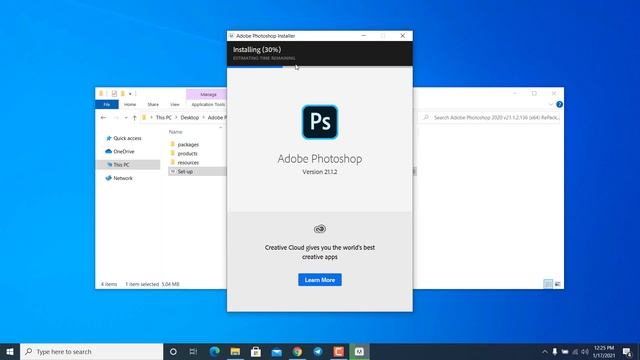This screenshot has height=360, width=640.
Task: Launch Google Chrome from taskbar
Action: click(x=297, y=352)
